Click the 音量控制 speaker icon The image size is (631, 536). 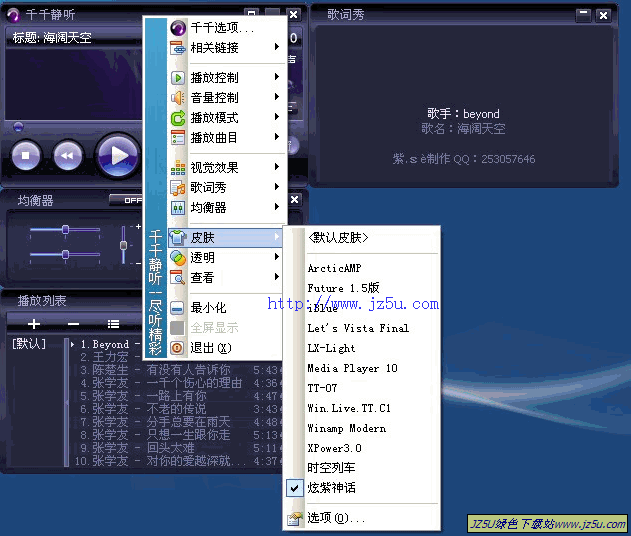pos(177,98)
